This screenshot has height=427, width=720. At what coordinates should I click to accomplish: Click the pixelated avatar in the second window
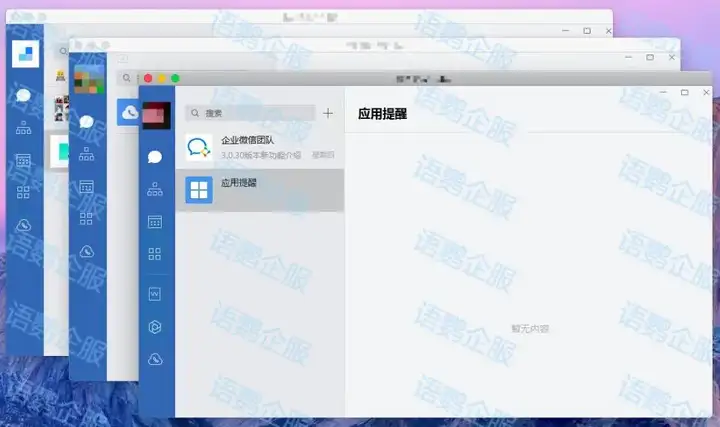87,80
